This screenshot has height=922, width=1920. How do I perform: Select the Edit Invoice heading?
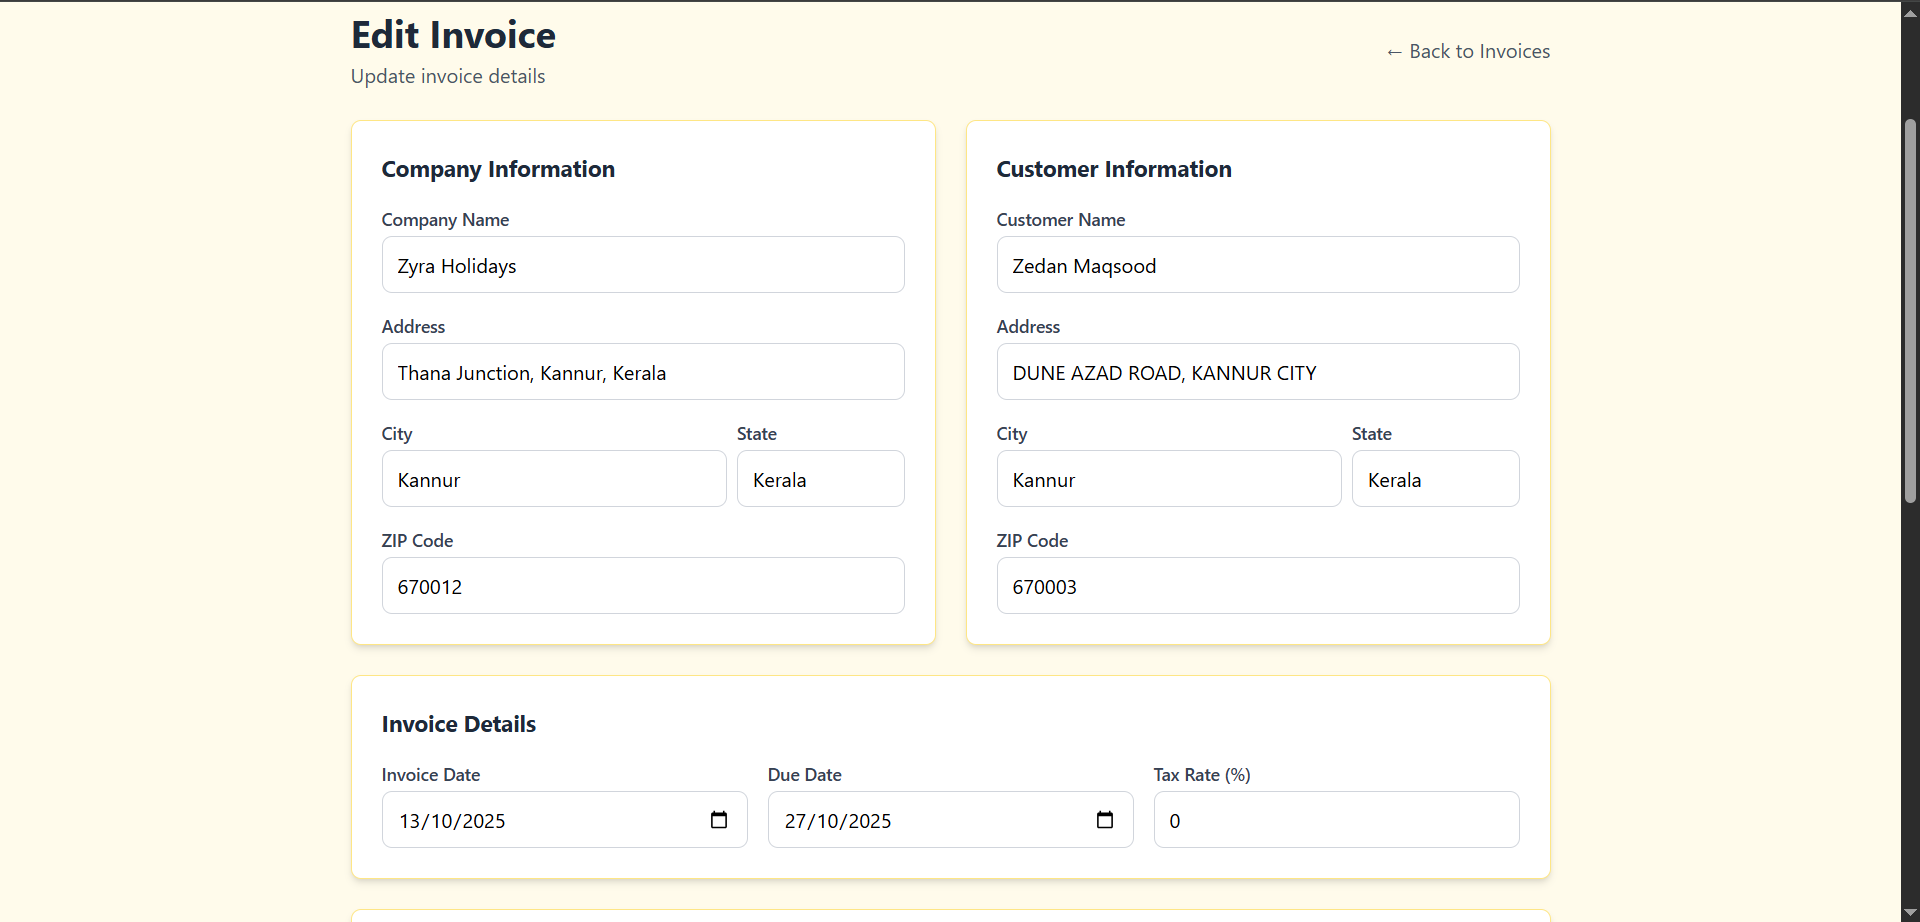[452, 35]
